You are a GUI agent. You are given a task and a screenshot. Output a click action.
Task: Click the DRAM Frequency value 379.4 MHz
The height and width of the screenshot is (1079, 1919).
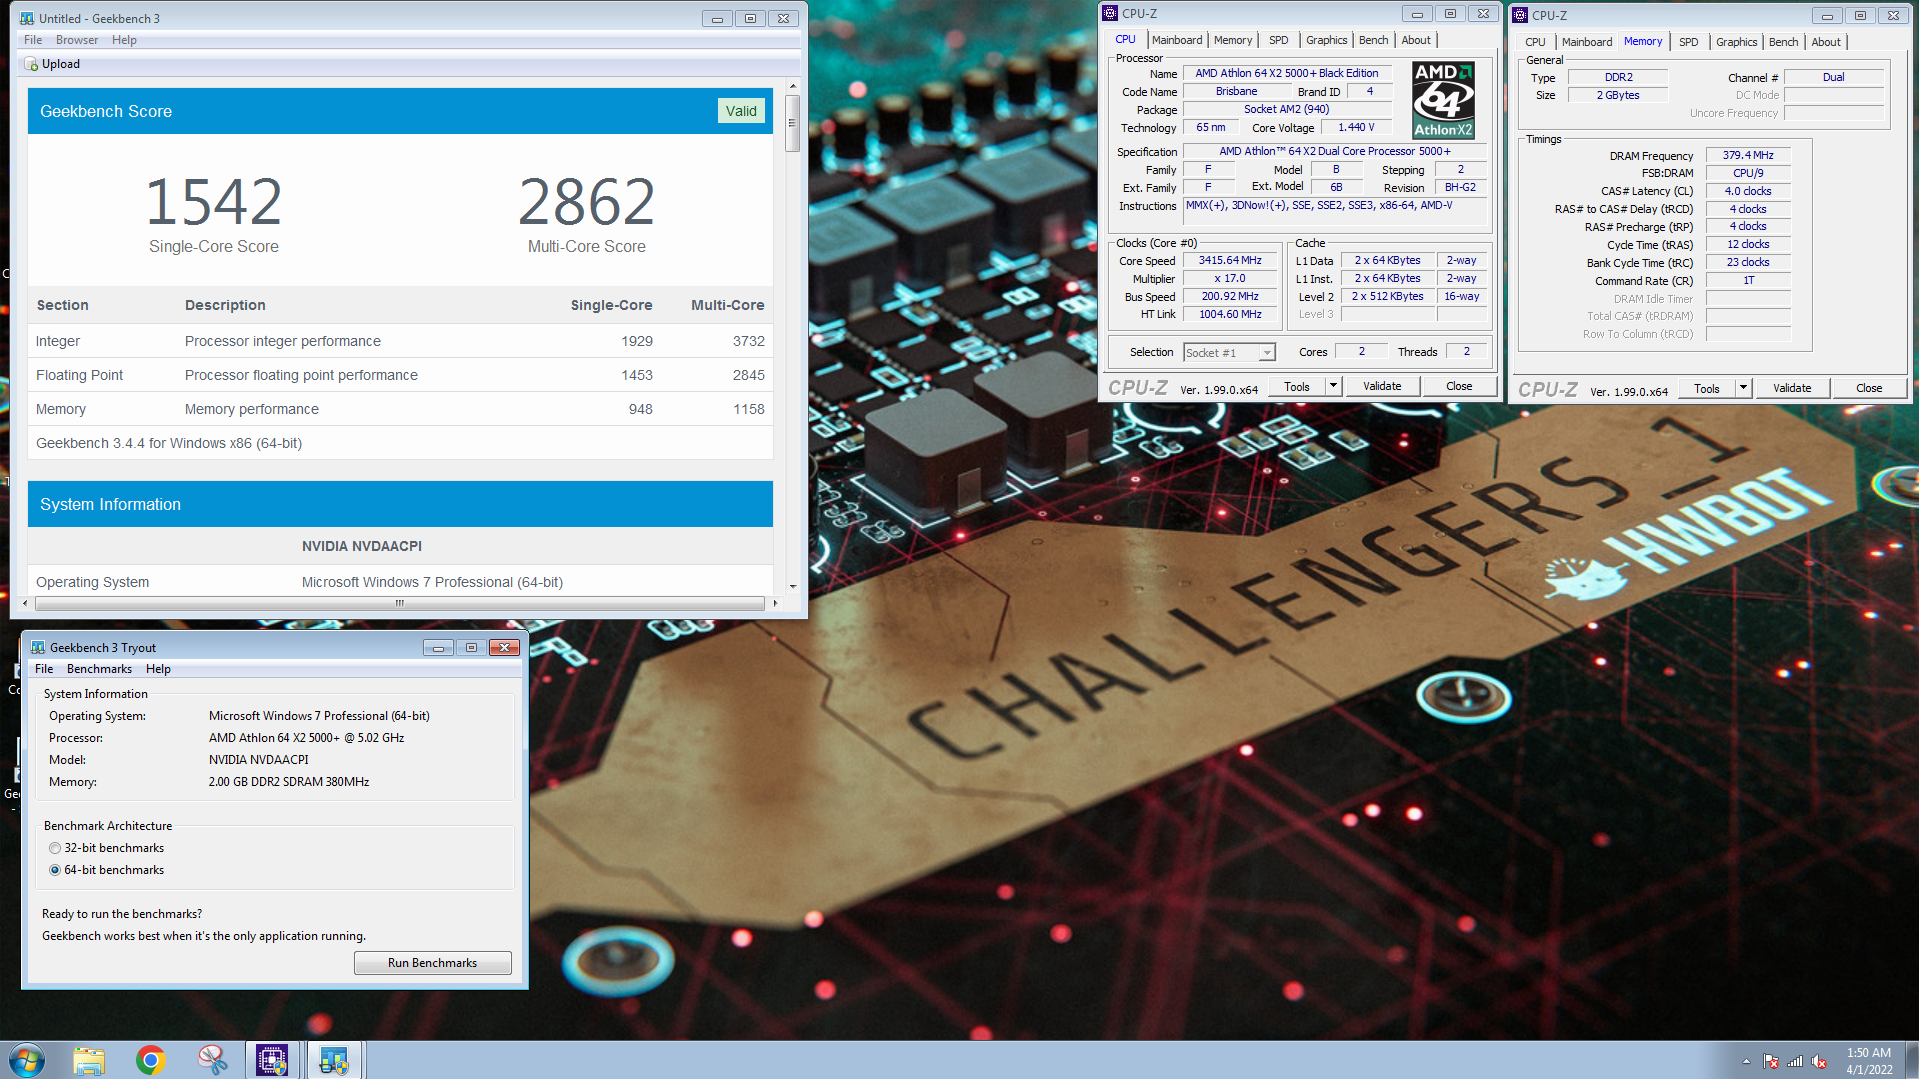coord(1748,155)
